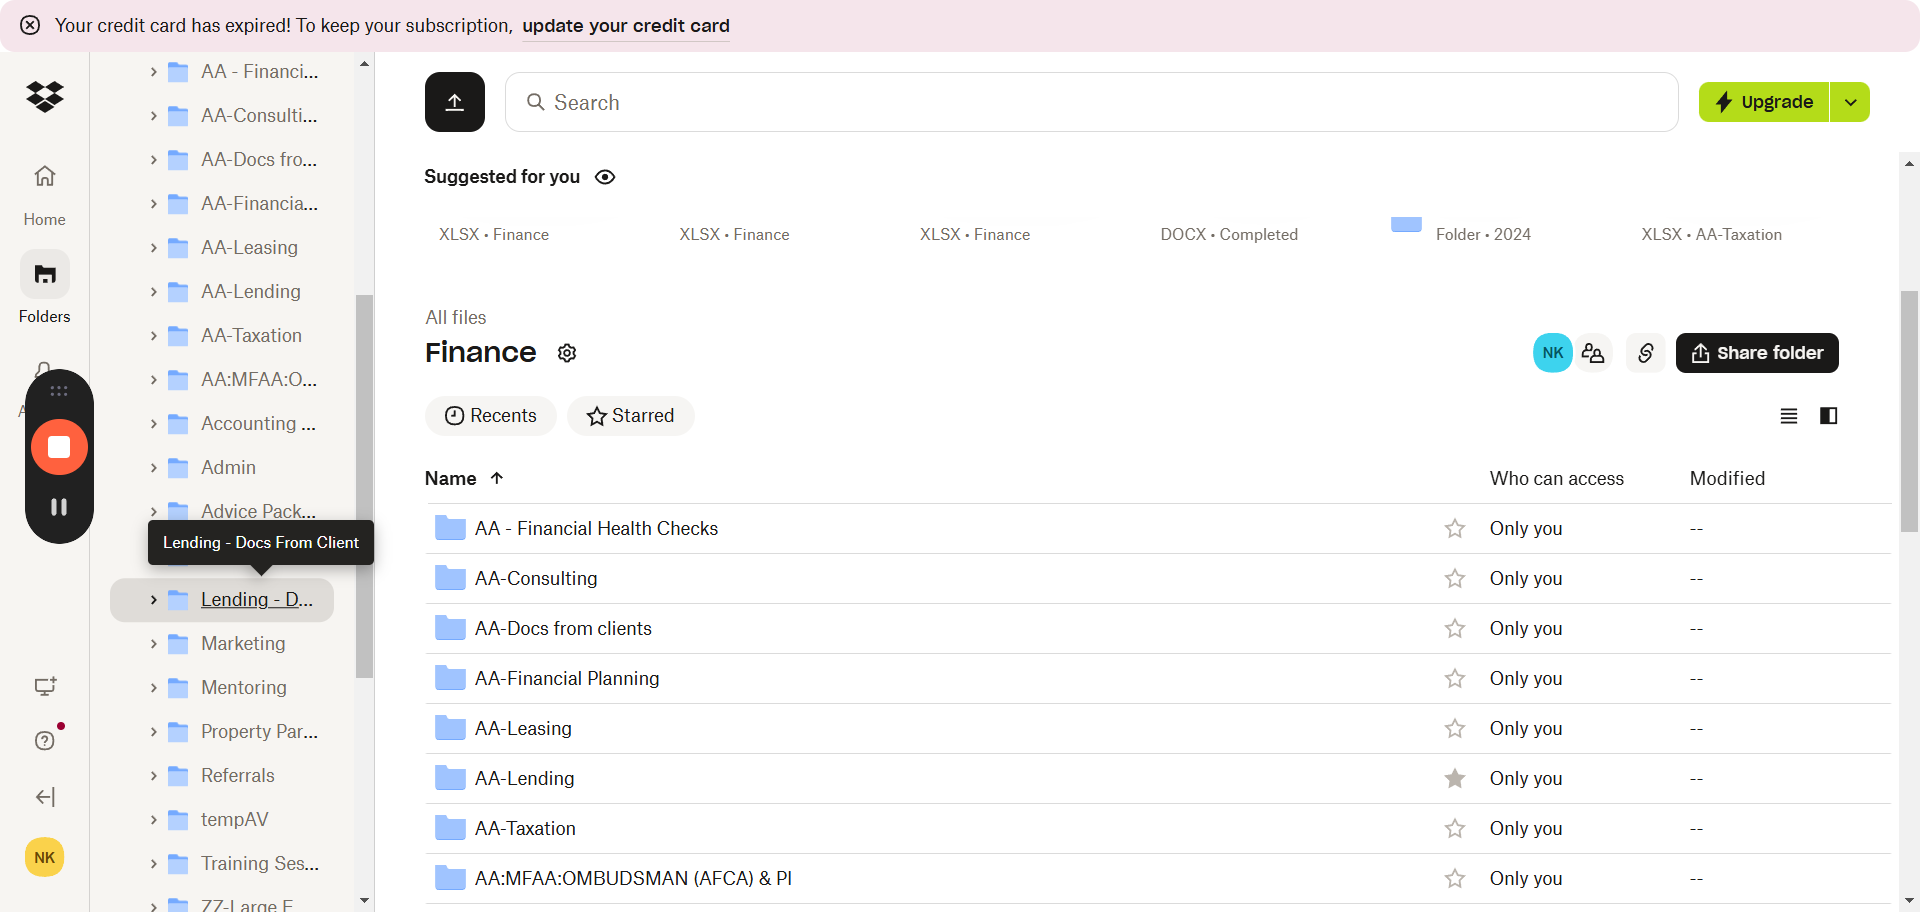Open manage access people icon
The image size is (1920, 912).
[1593, 353]
